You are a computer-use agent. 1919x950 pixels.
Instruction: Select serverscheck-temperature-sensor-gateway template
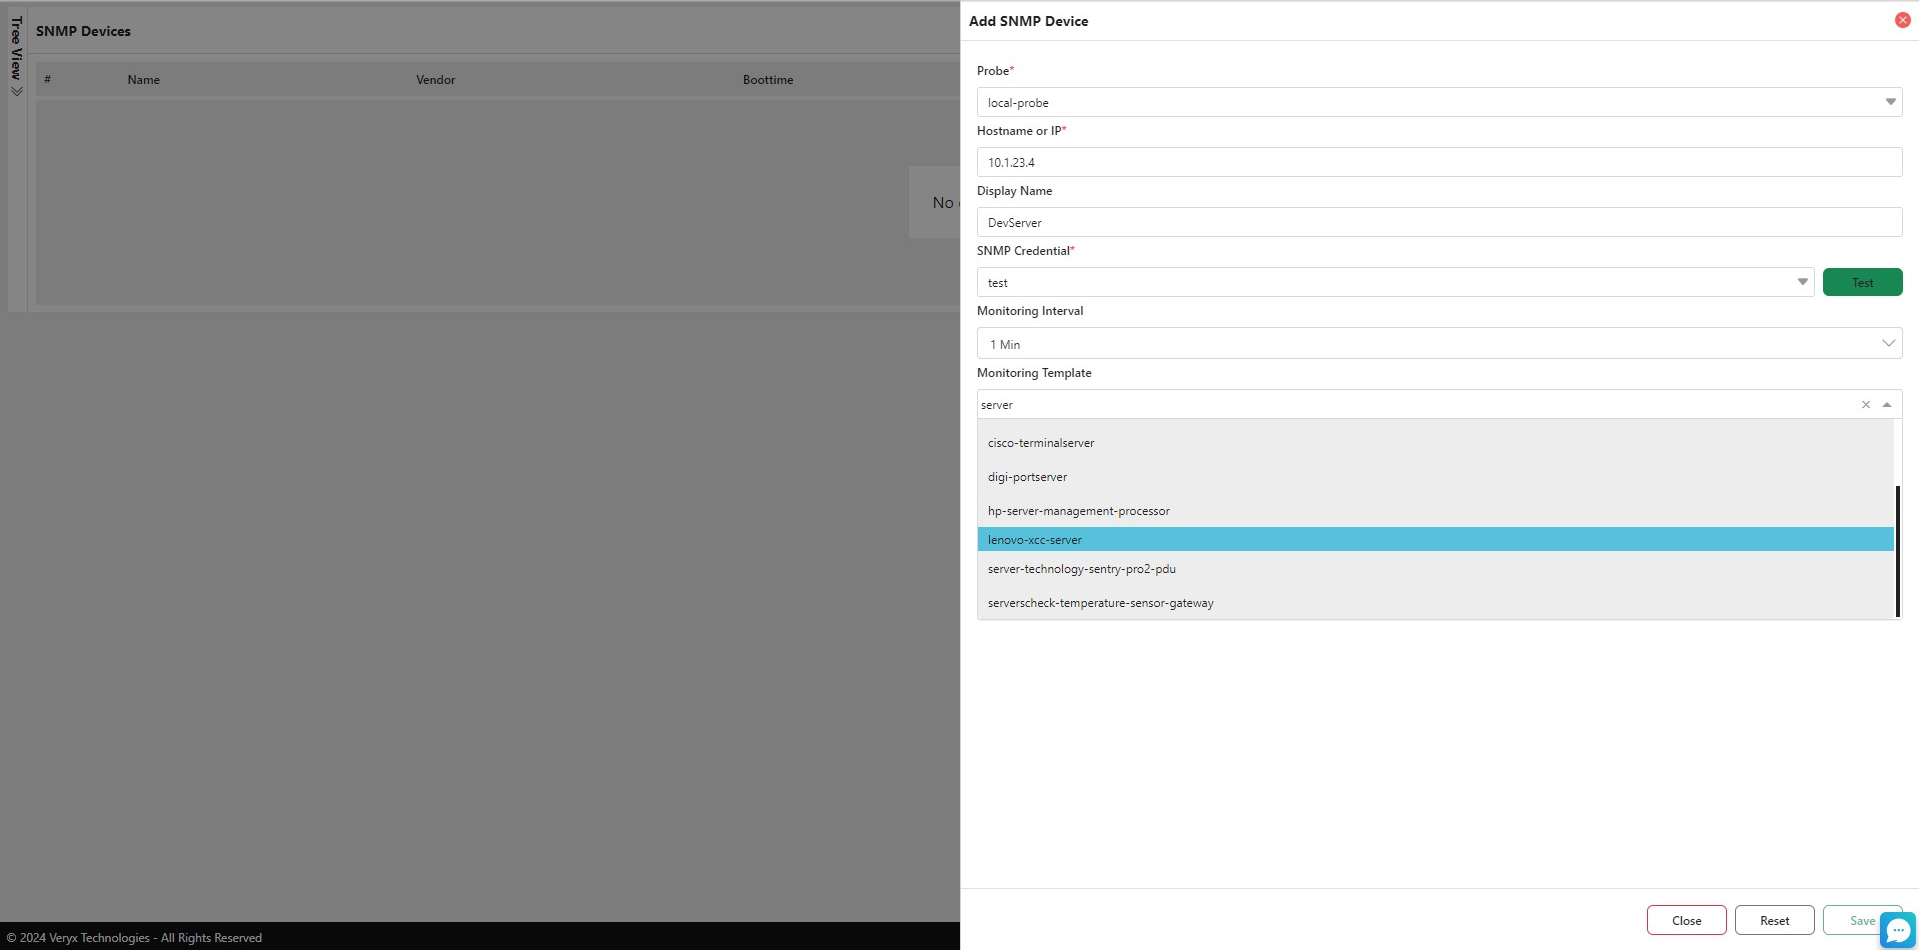point(1100,603)
